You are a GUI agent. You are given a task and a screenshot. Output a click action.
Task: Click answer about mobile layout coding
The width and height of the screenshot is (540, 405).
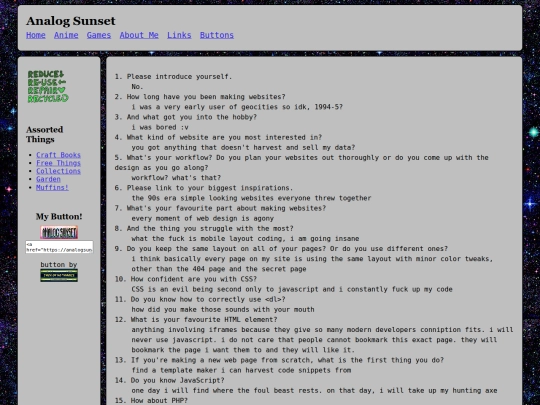pos(245,239)
